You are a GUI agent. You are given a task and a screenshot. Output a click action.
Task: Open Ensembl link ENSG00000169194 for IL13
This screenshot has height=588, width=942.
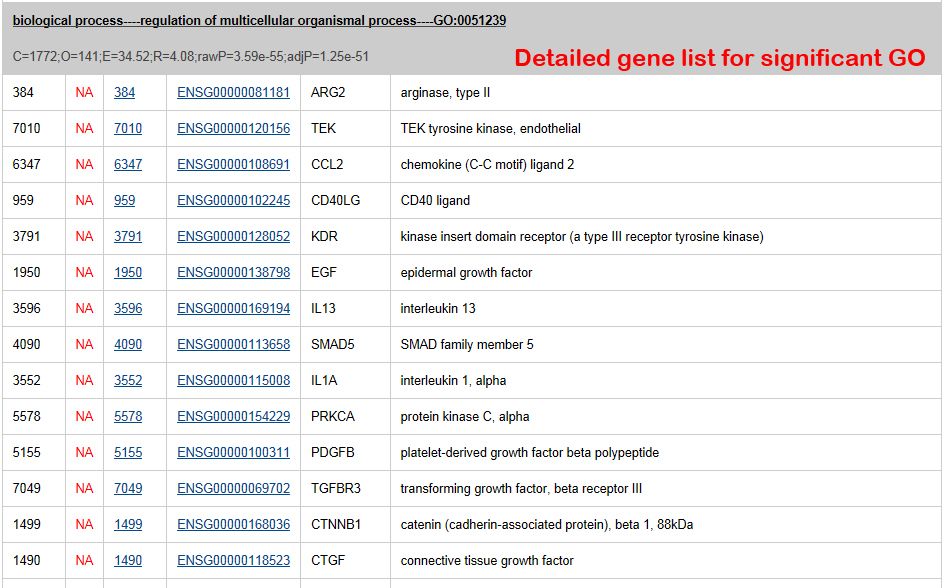coord(233,309)
